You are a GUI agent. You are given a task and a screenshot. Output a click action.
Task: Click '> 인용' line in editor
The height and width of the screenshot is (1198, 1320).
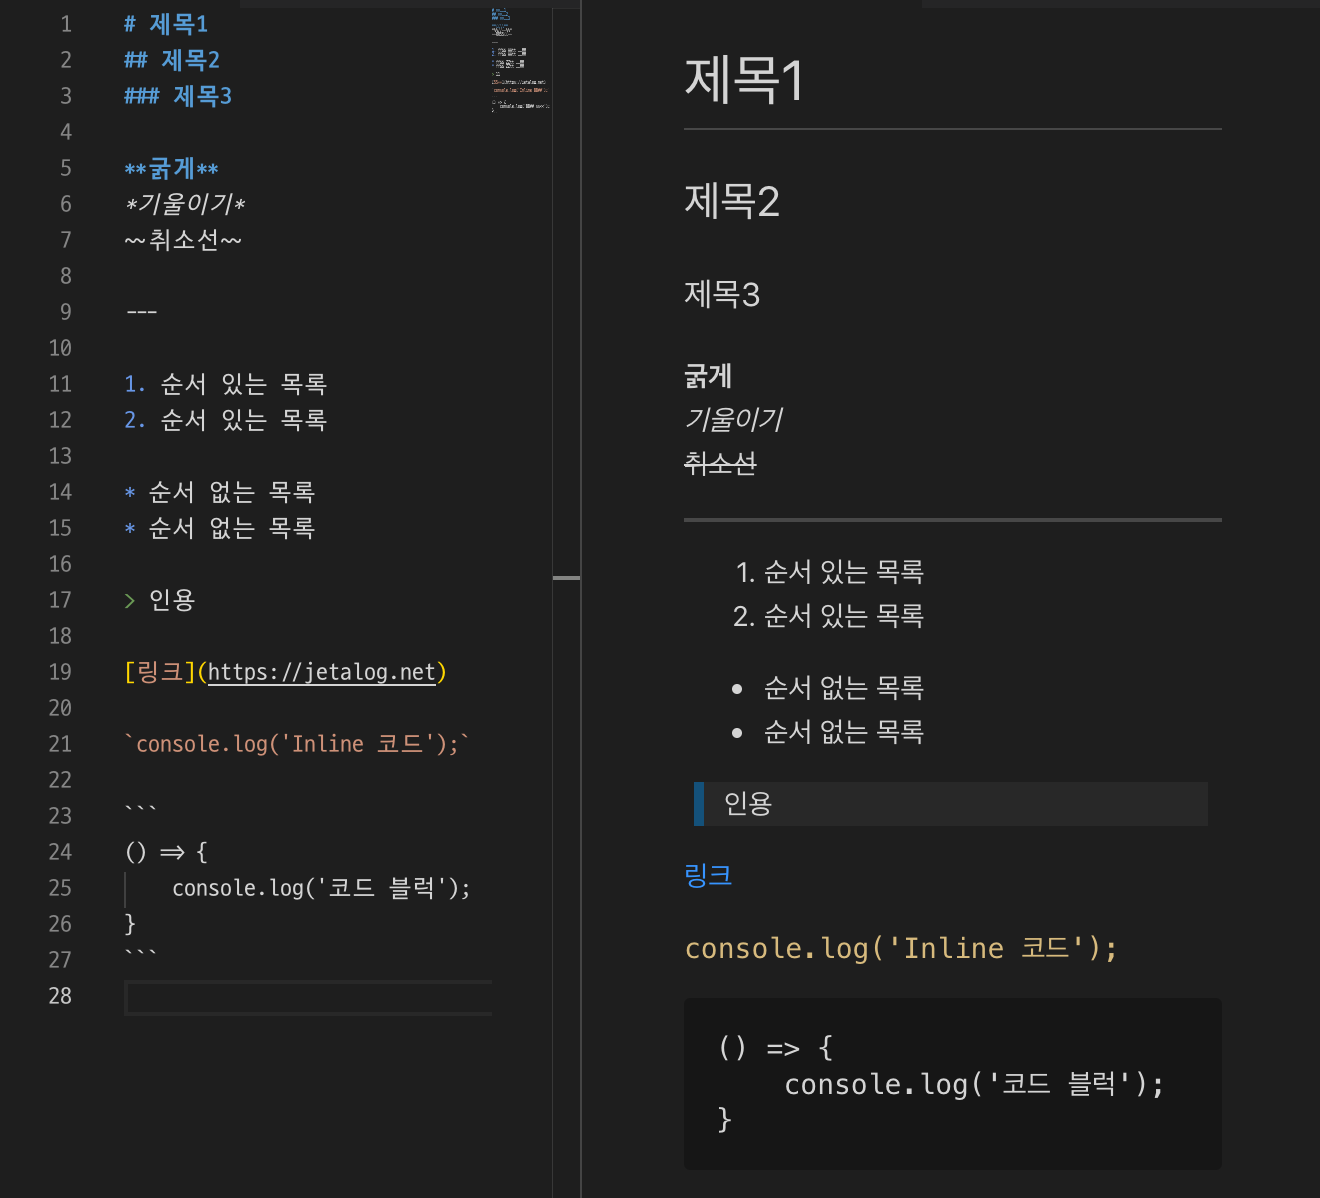click(160, 600)
